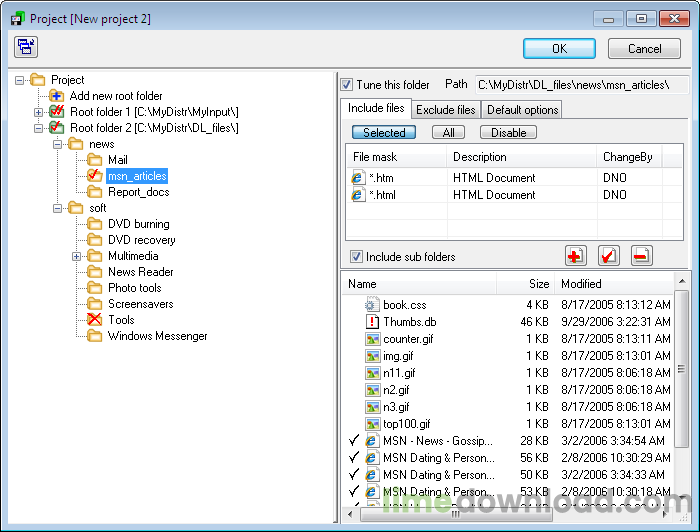The width and height of the screenshot is (700, 532).
Task: Click the horizontal scrollbar of file list
Action: [508, 515]
